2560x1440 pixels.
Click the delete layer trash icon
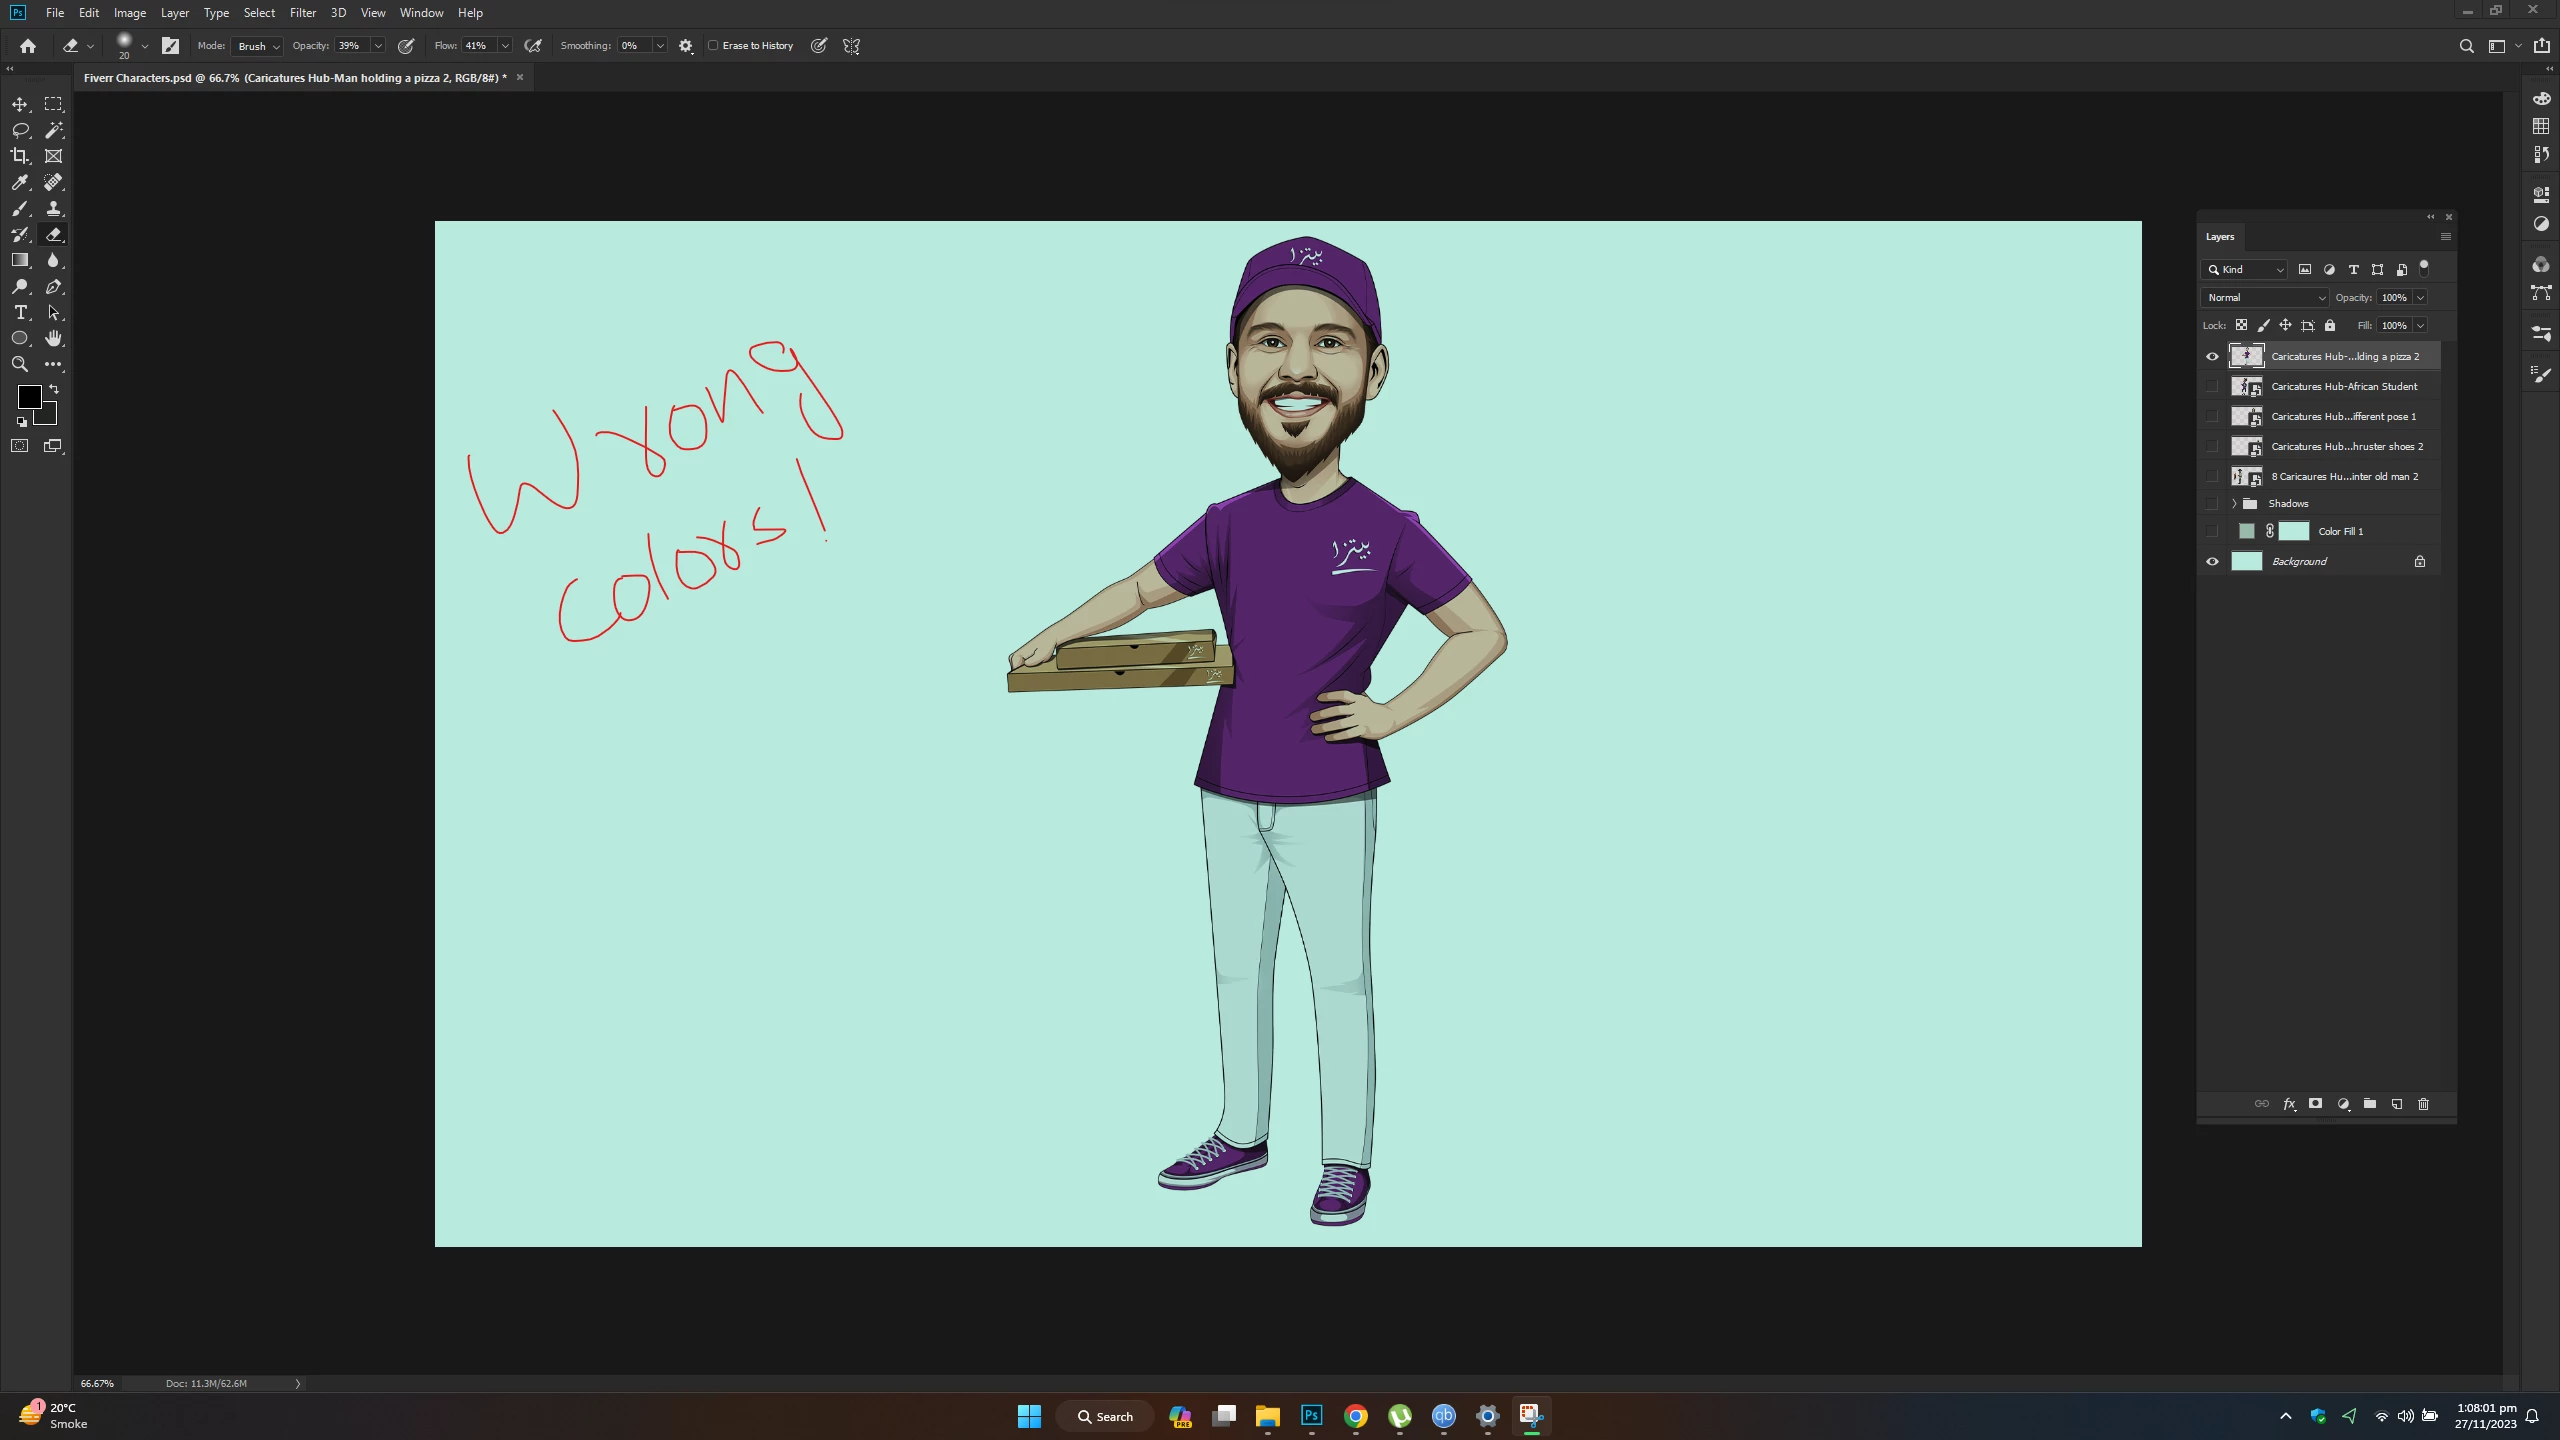pyautogui.click(x=2423, y=1104)
